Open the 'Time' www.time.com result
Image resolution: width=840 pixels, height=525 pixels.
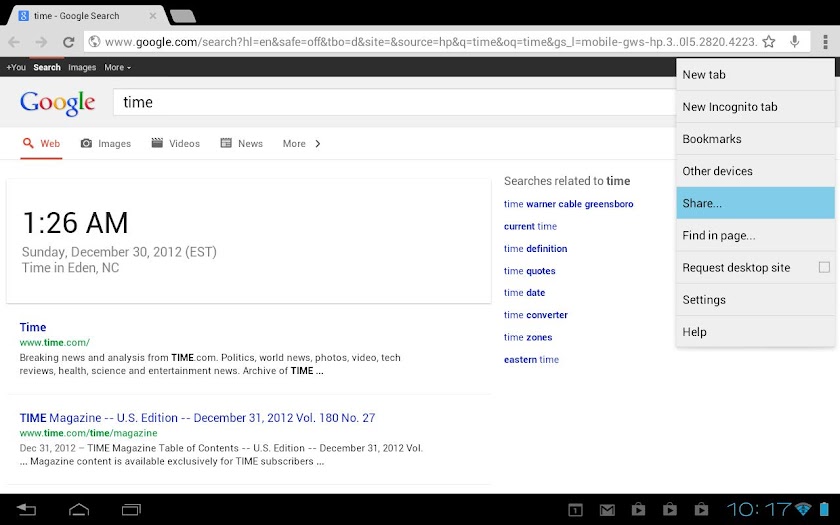coord(33,327)
